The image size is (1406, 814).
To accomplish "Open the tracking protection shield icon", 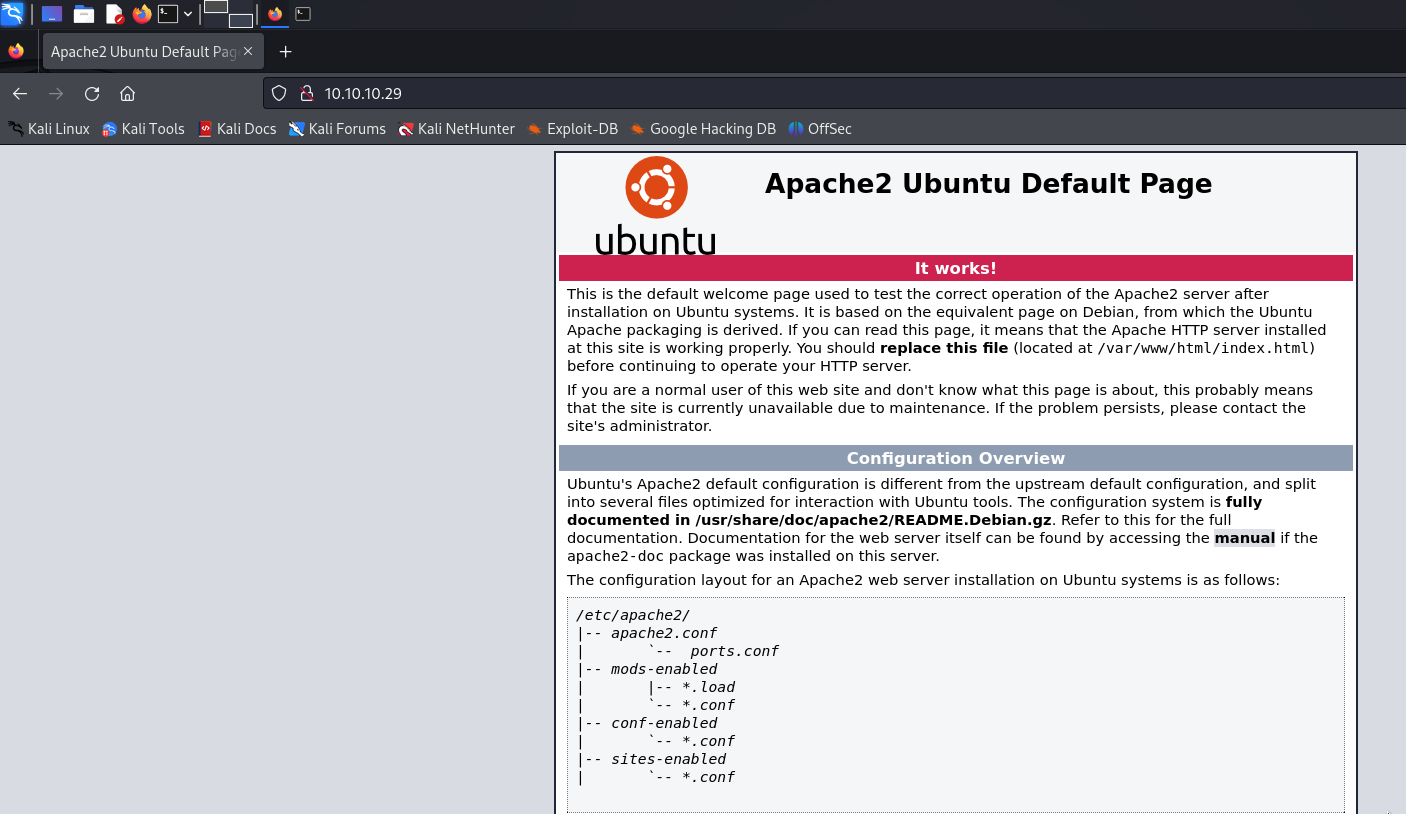I will (280, 94).
